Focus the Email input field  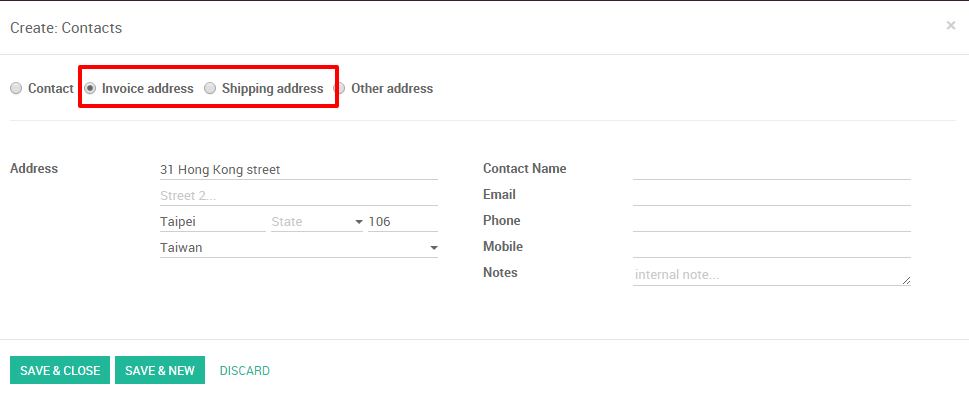[x=772, y=195]
